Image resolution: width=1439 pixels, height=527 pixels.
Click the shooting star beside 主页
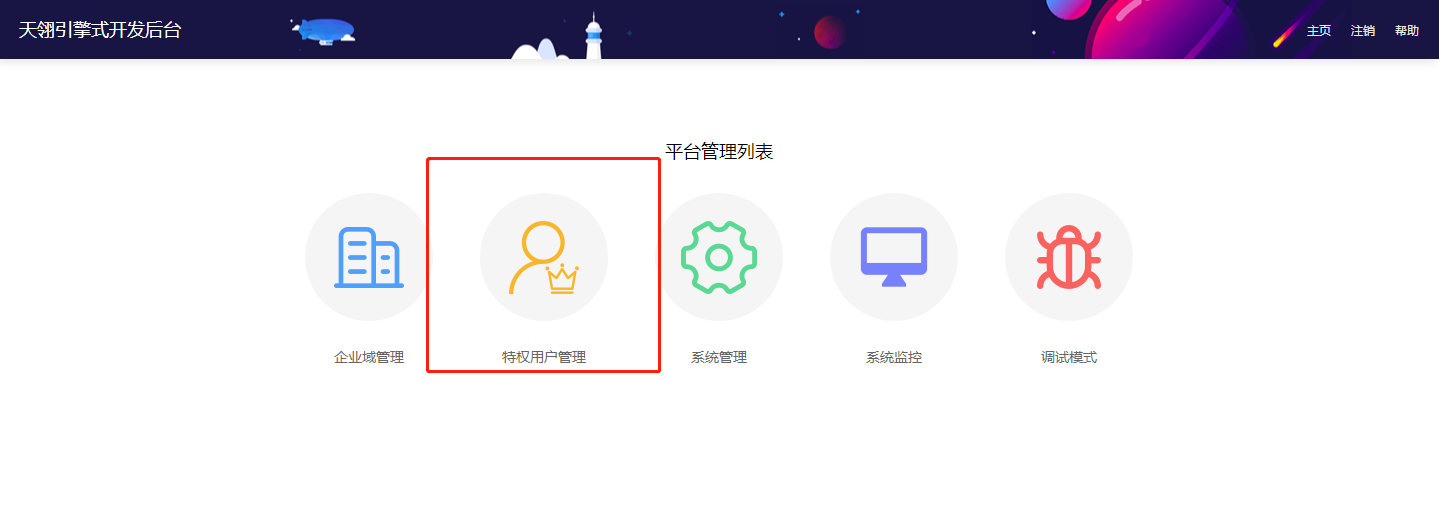(1285, 37)
